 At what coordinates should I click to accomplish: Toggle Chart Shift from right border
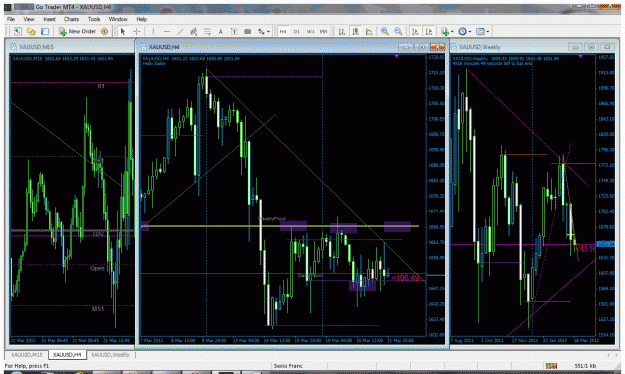[x=428, y=31]
